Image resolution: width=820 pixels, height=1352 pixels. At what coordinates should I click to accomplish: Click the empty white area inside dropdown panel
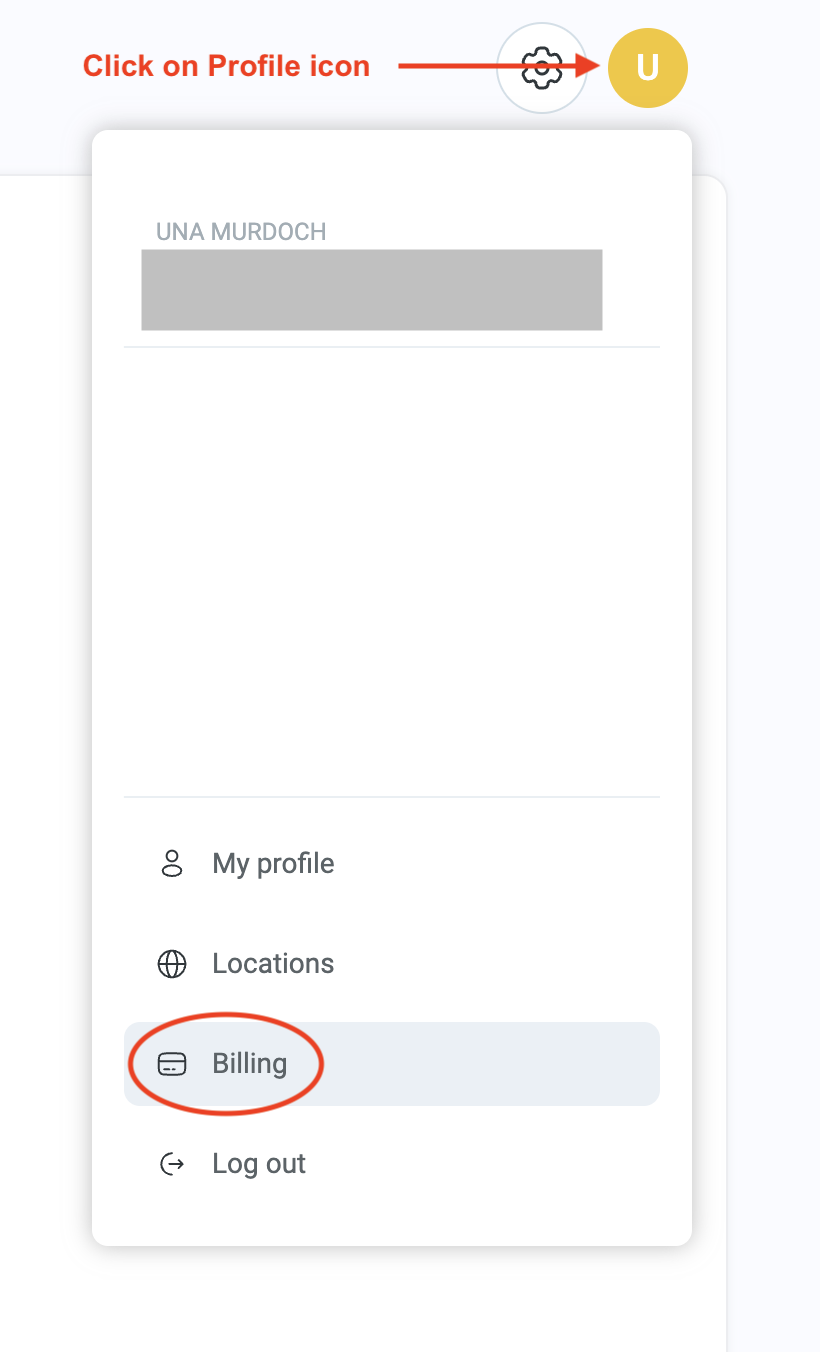click(x=392, y=570)
